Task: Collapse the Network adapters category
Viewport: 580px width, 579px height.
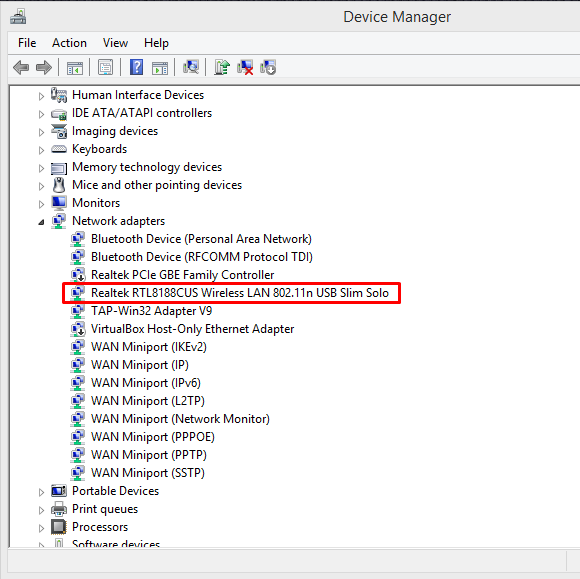Action: (41, 222)
